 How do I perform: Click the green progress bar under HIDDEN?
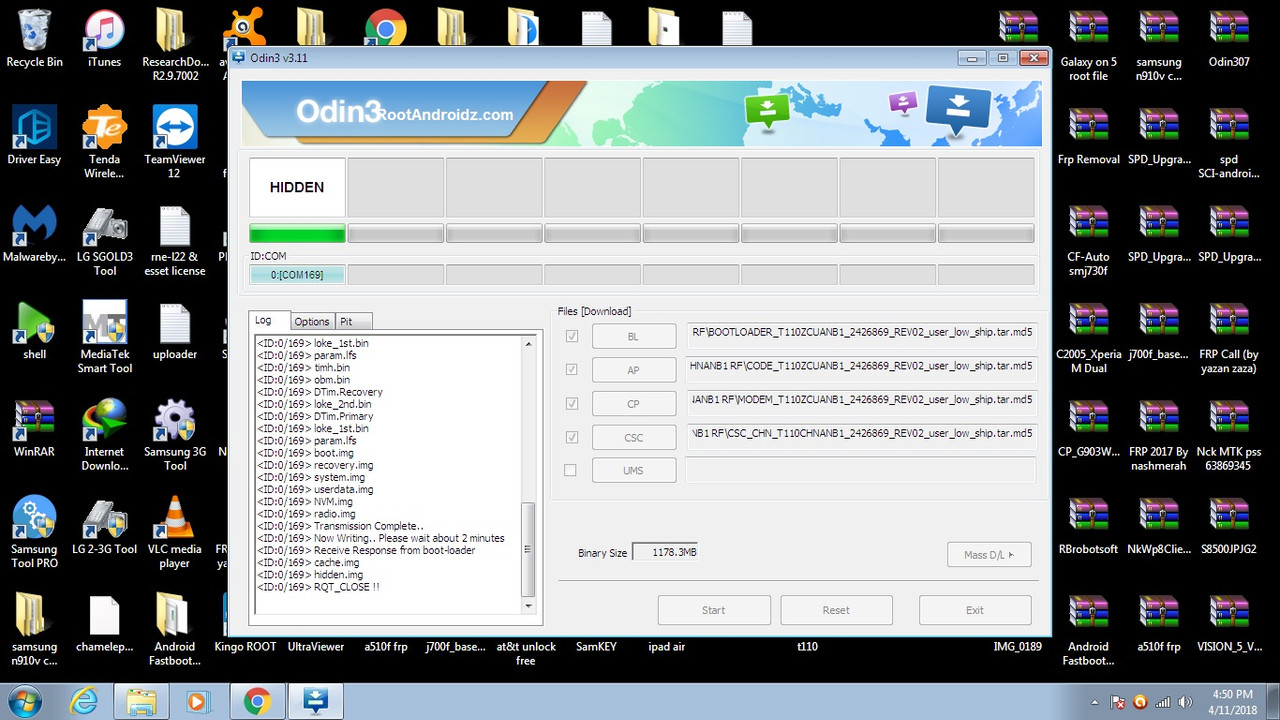297,234
